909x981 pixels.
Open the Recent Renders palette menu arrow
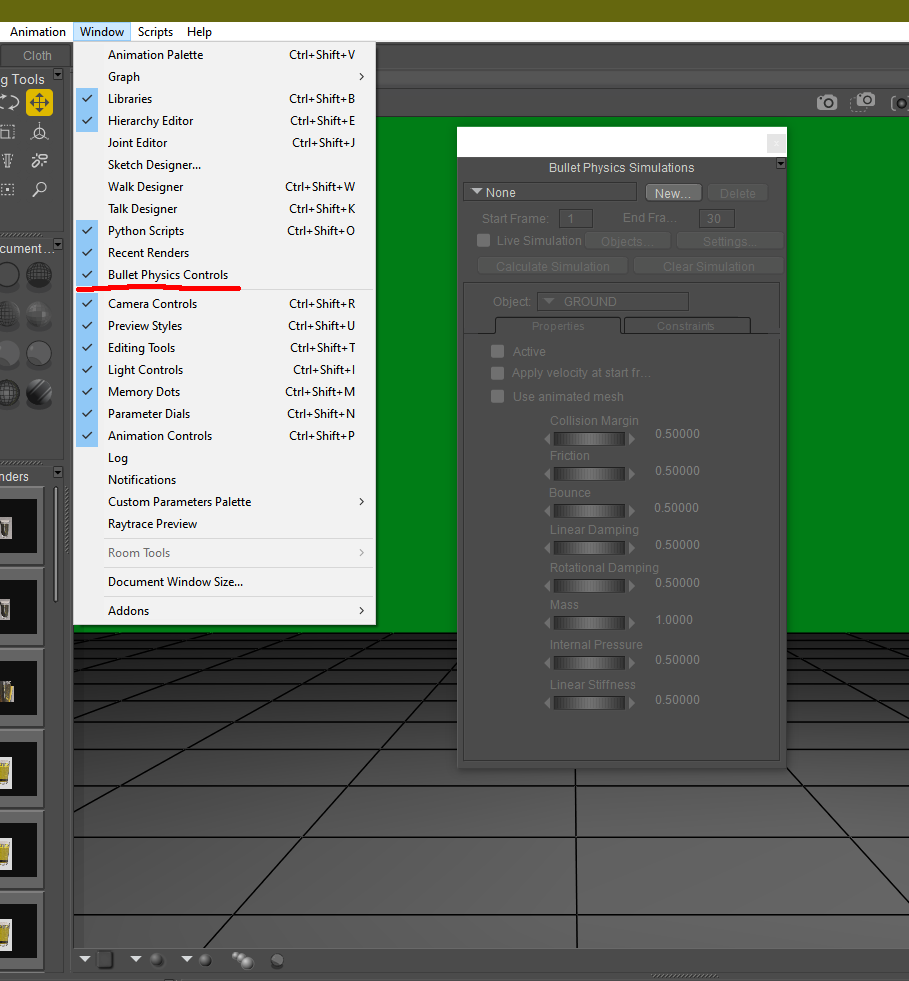(58, 472)
